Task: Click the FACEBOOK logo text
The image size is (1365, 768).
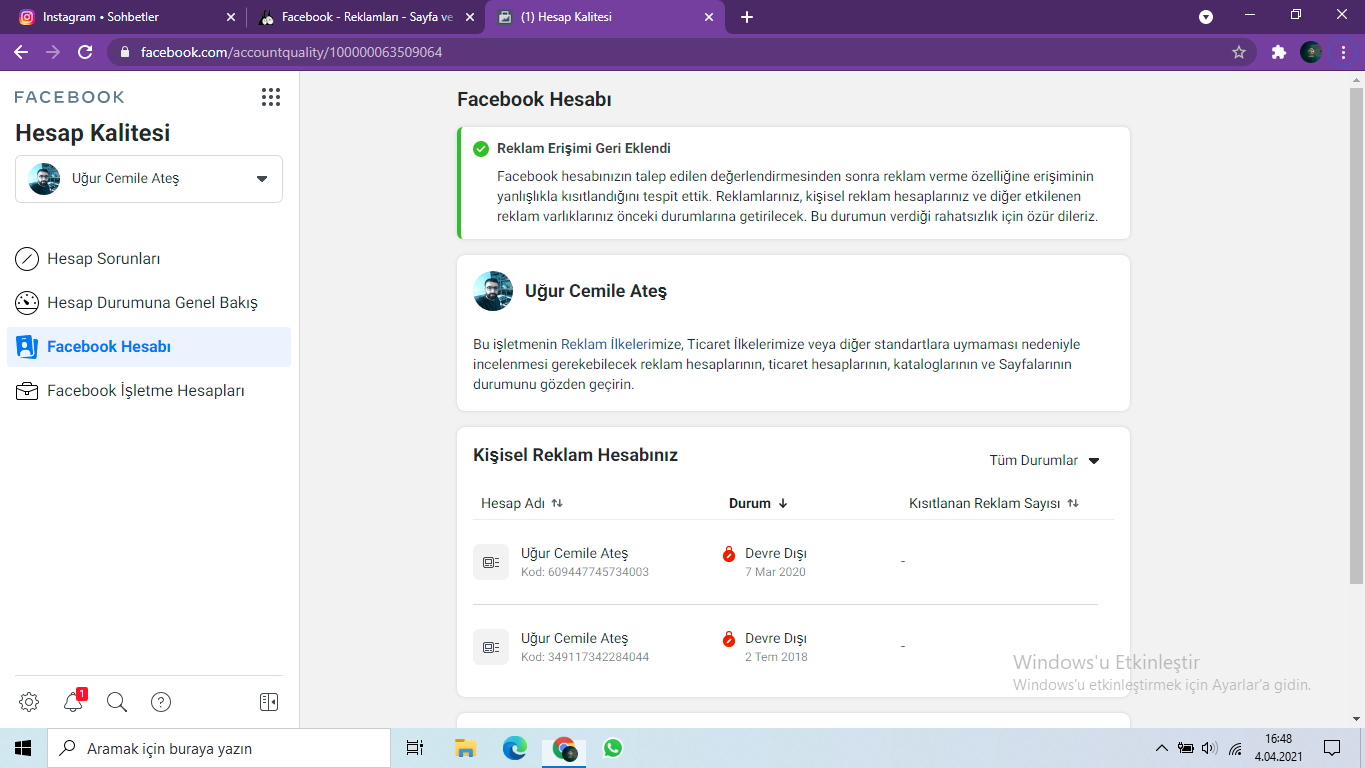Action: 70,97
